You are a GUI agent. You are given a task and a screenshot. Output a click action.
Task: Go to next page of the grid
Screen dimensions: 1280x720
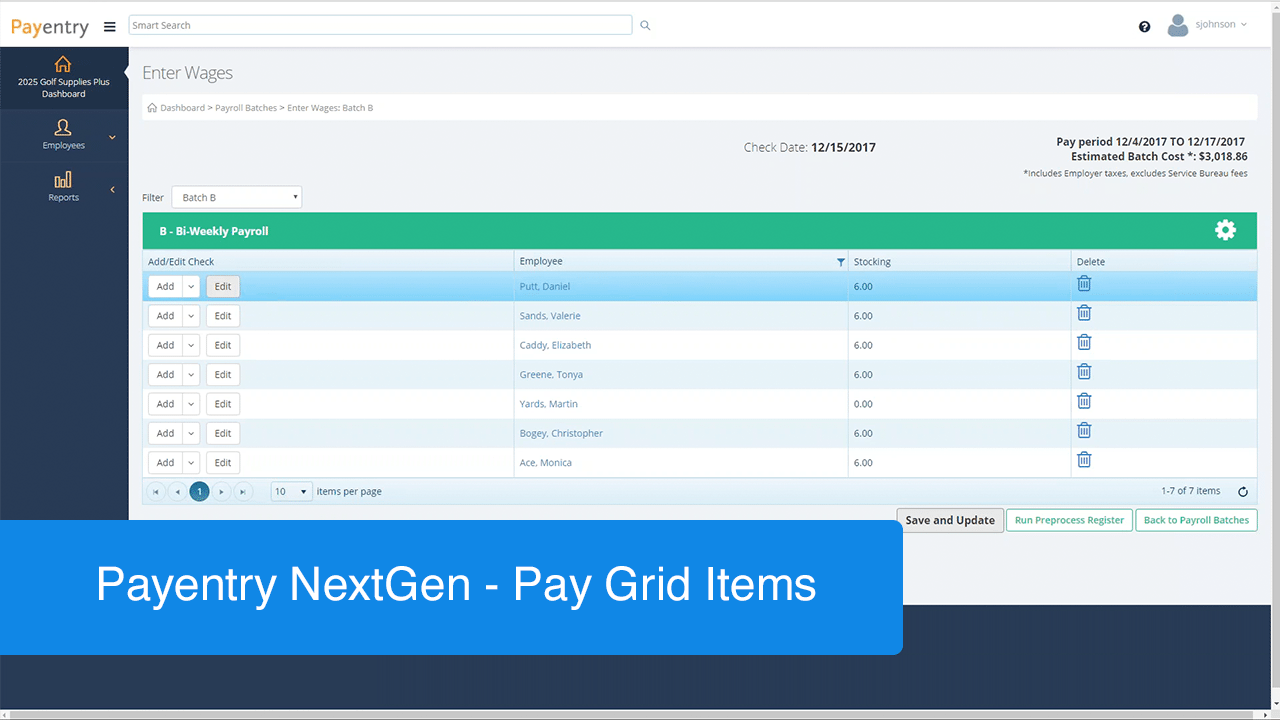click(x=221, y=492)
